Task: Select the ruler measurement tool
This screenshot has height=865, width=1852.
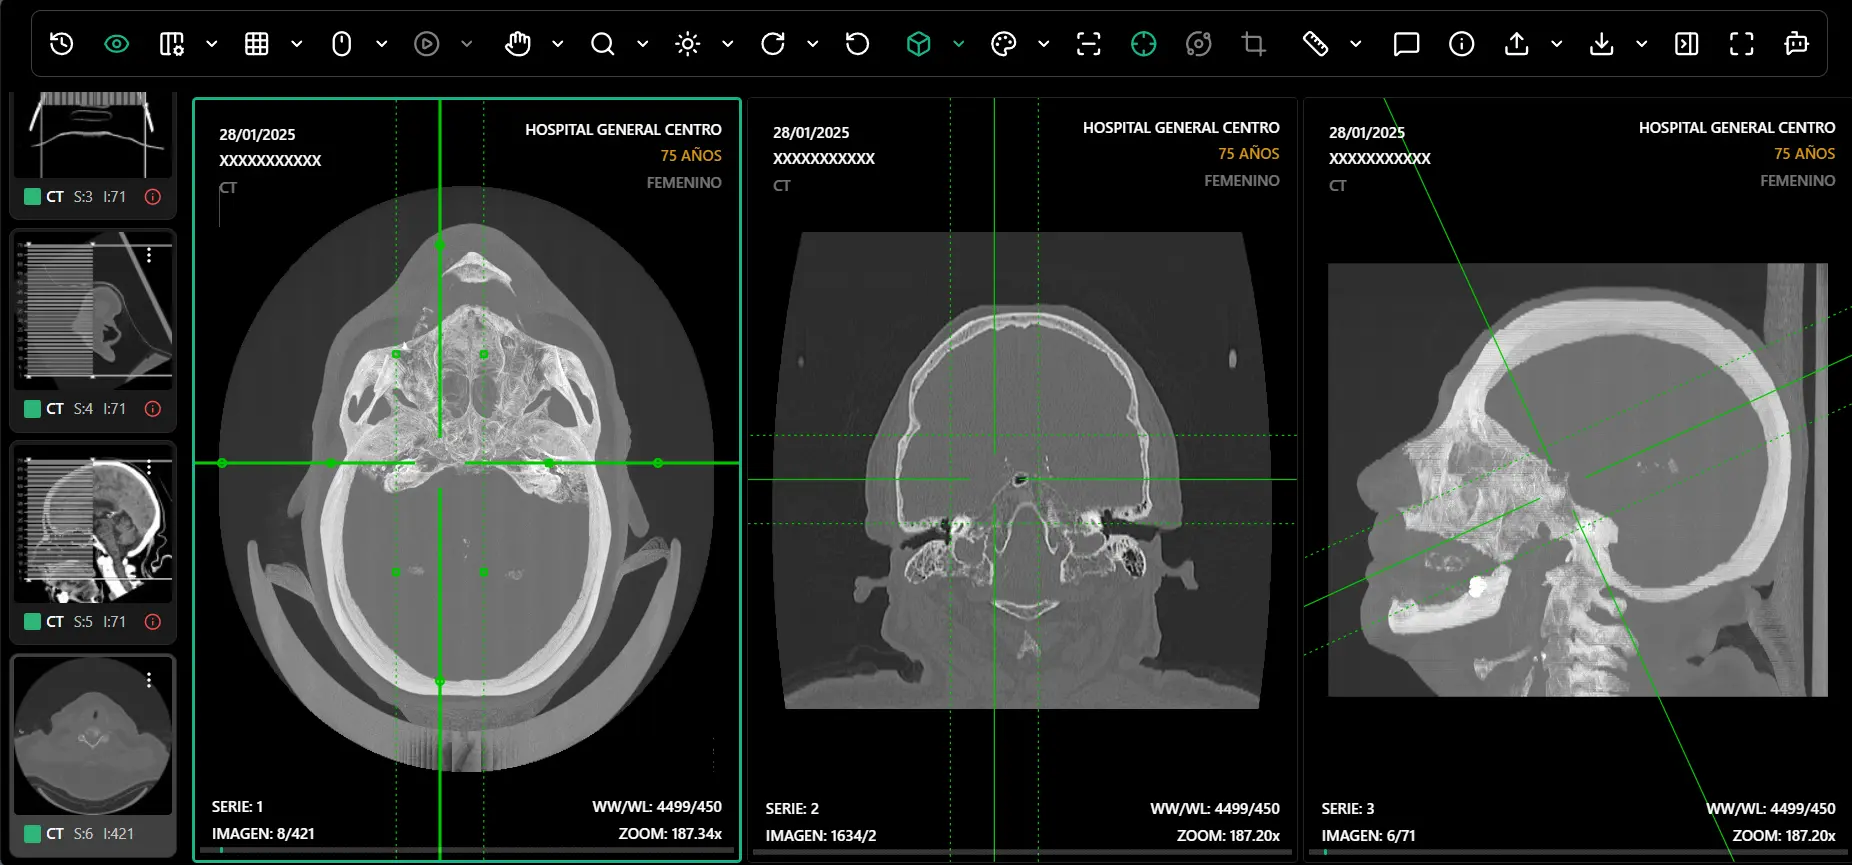Action: click(x=1315, y=44)
